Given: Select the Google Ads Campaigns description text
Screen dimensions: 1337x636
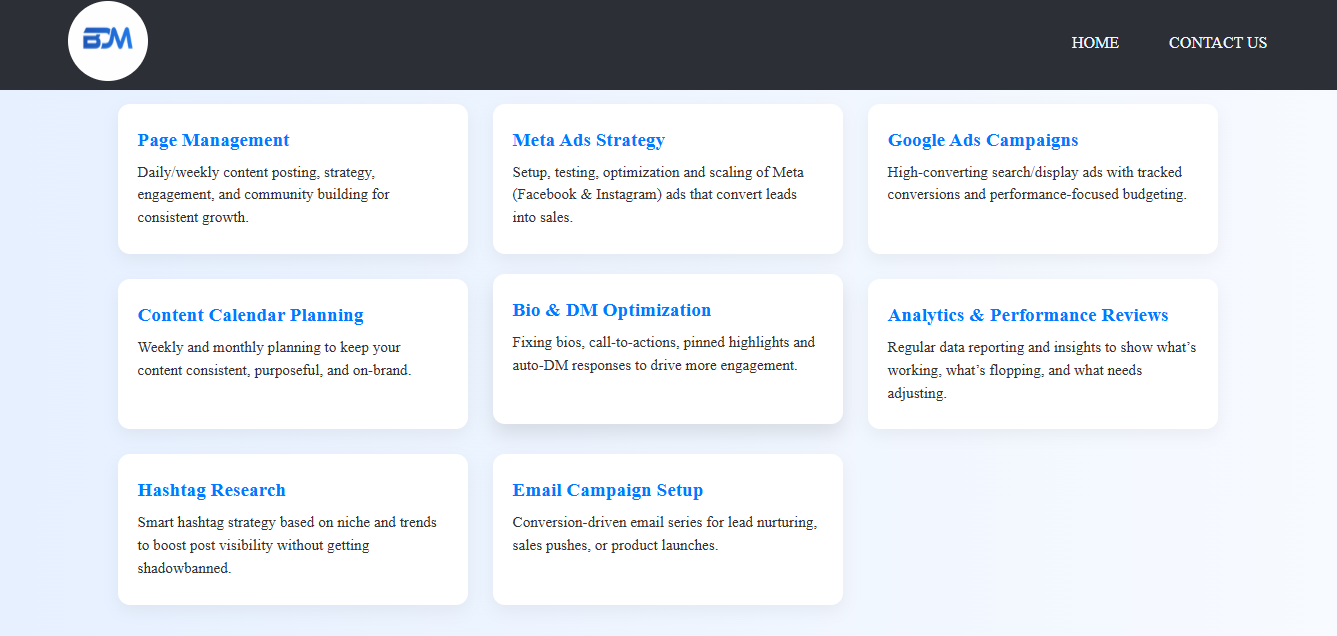Looking at the screenshot, I should [x=1036, y=184].
